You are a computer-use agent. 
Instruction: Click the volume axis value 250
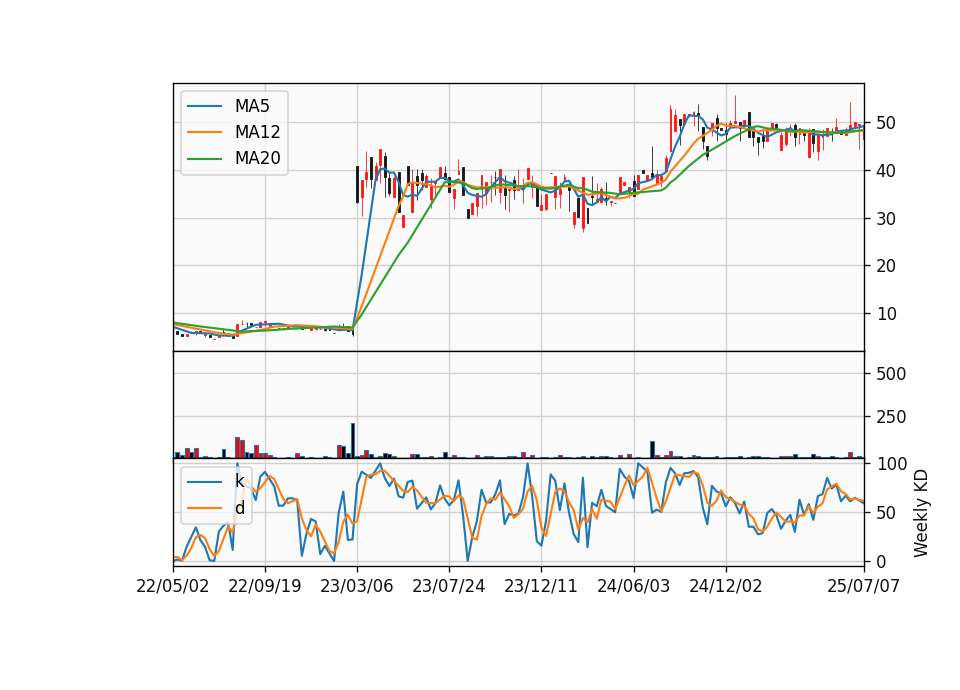click(891, 417)
